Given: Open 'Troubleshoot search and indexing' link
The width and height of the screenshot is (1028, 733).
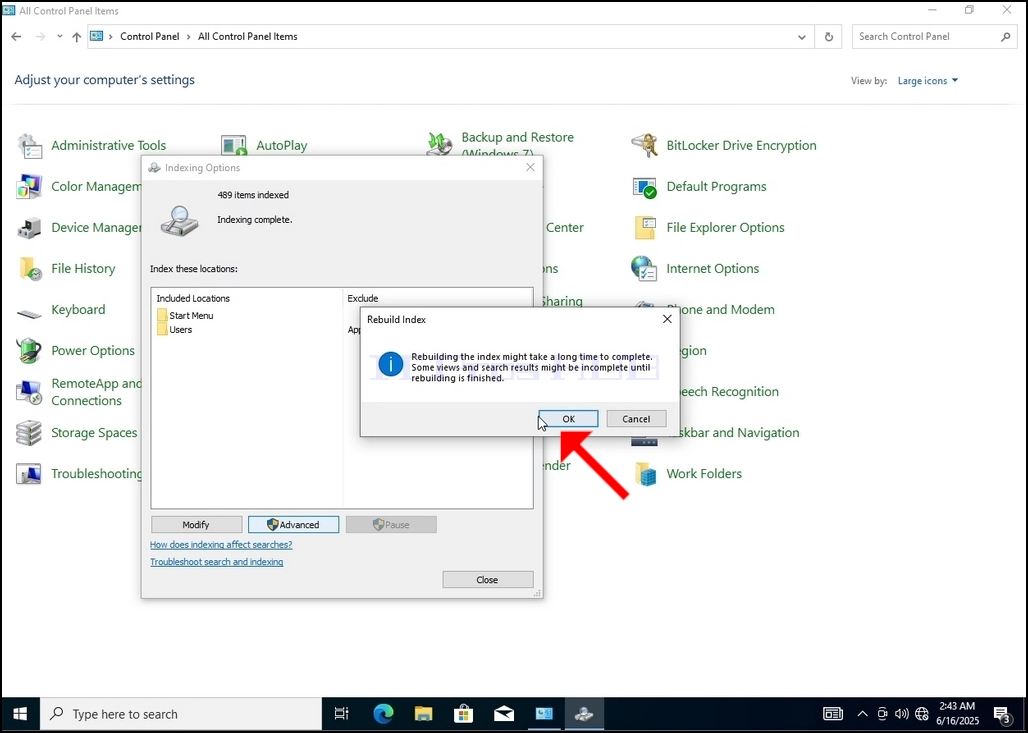Looking at the screenshot, I should click(216, 562).
